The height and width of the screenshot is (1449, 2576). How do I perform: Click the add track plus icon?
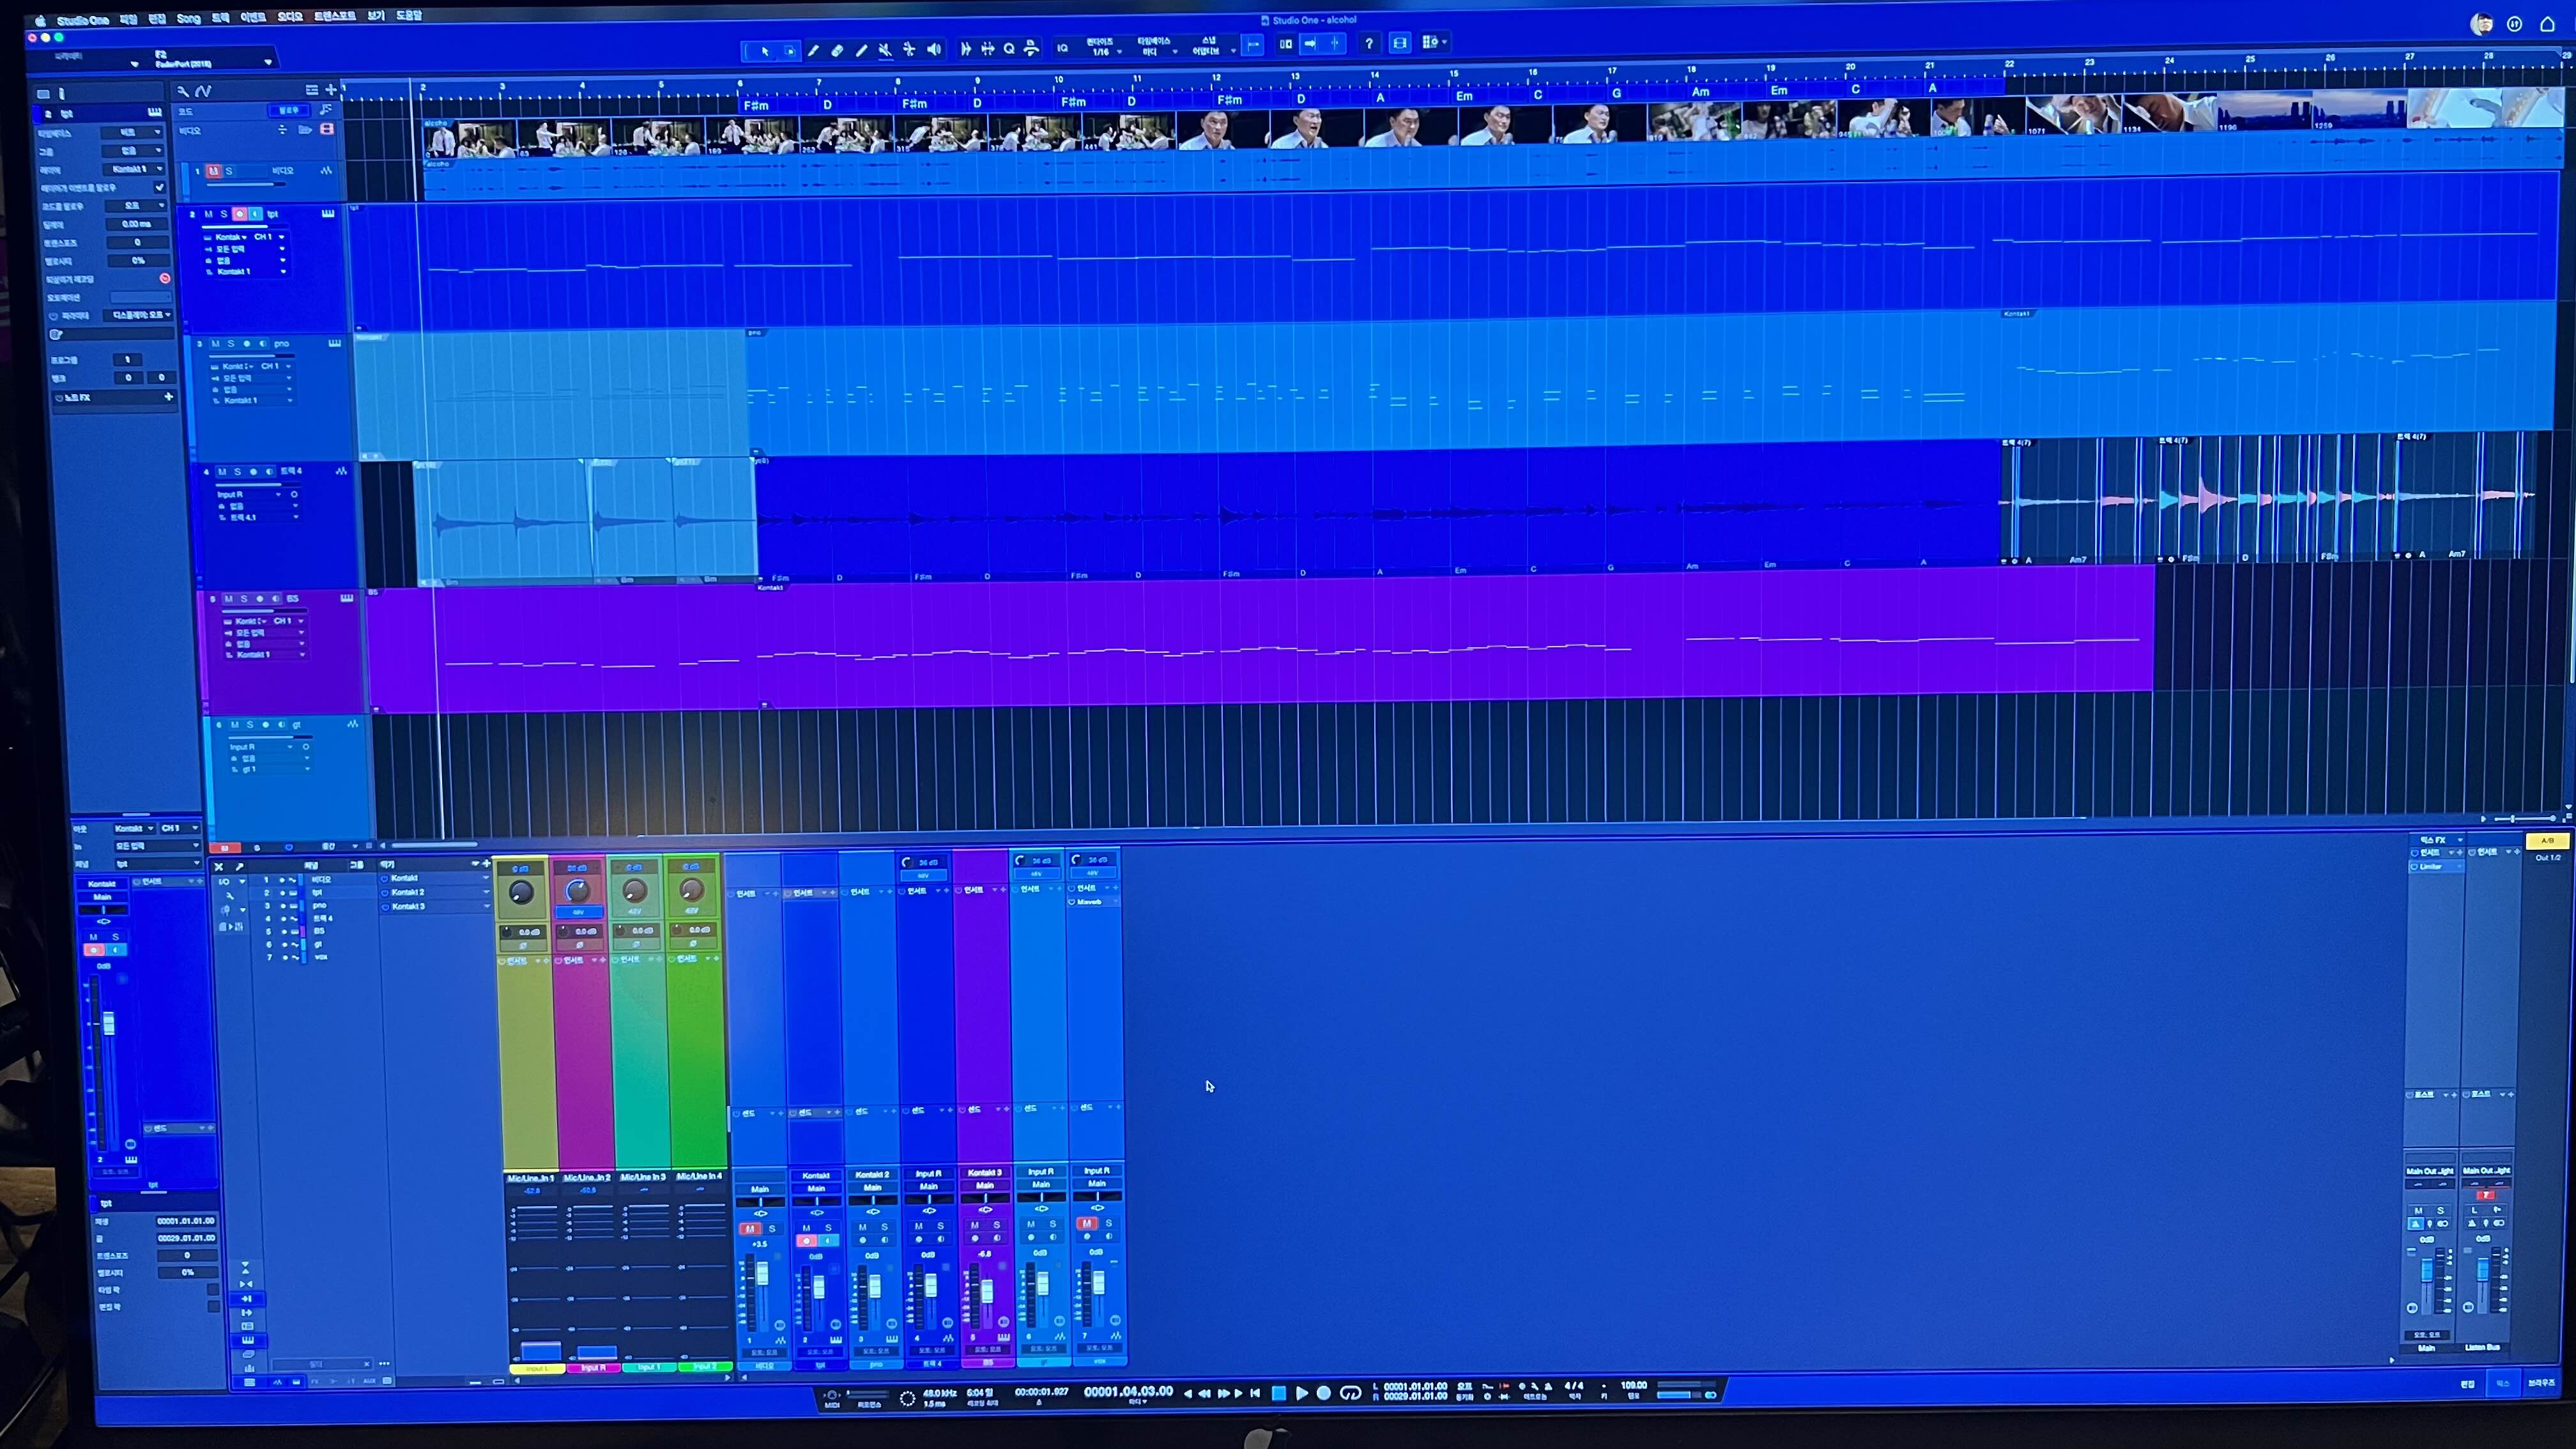coord(331,90)
